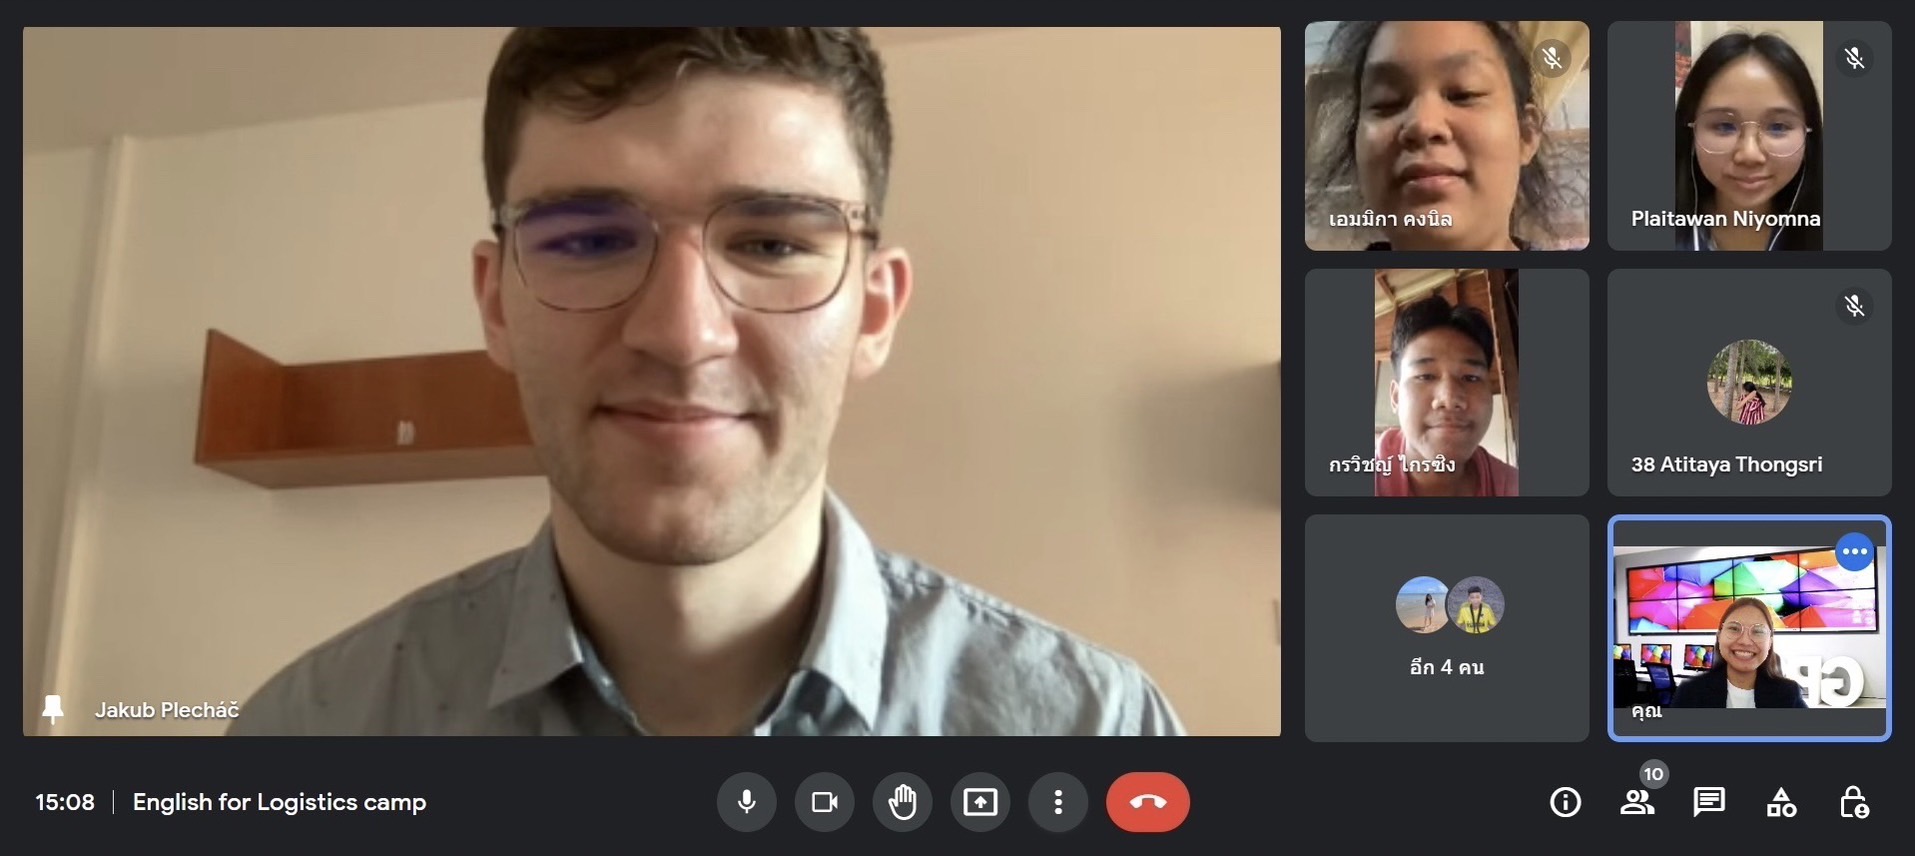Raise your hand in the meeting
1915x856 pixels.
(x=902, y=802)
